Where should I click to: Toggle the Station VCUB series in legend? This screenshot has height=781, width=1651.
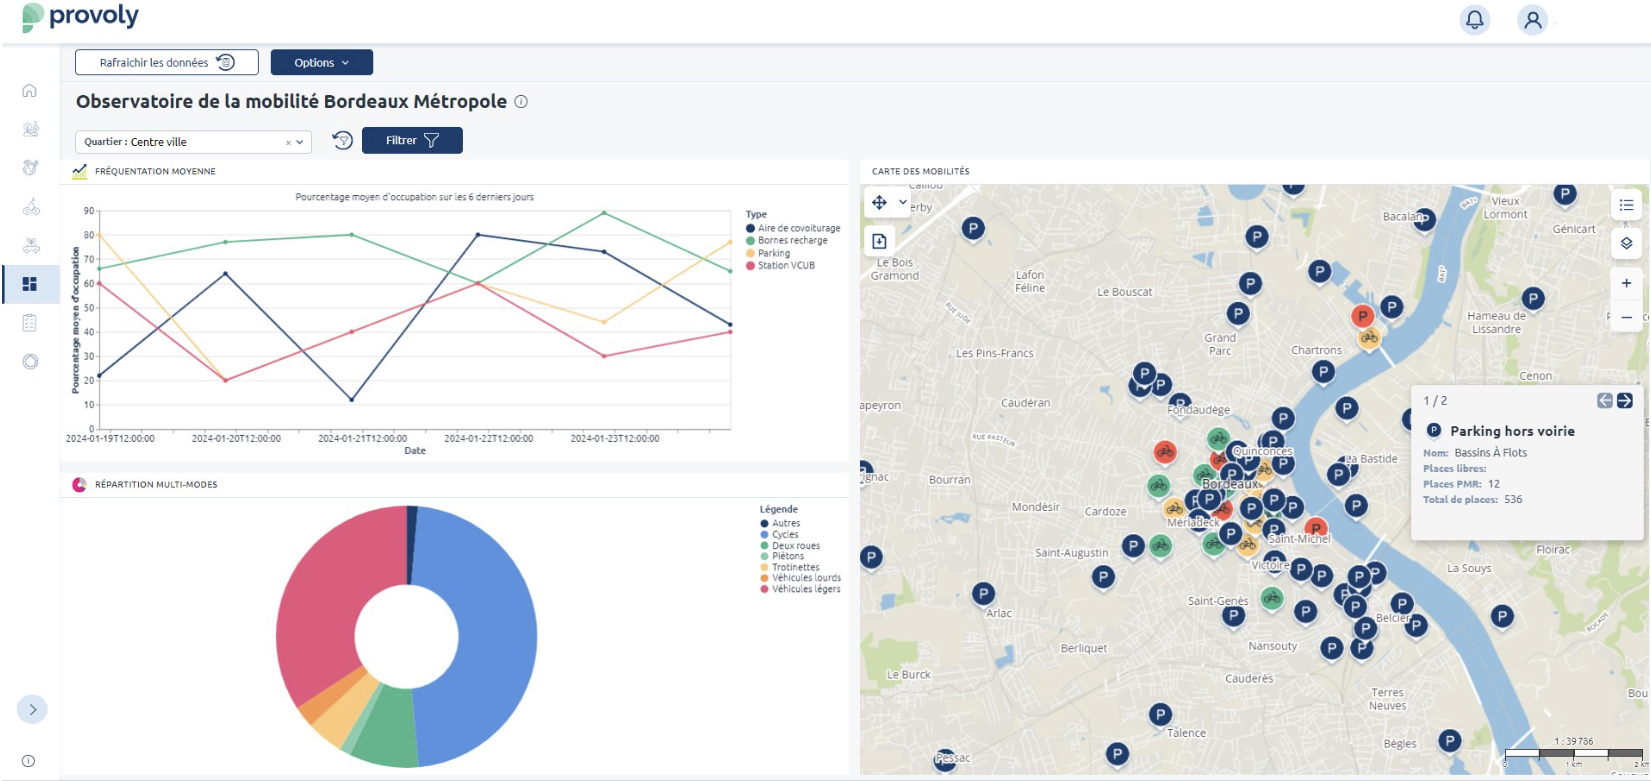click(785, 266)
